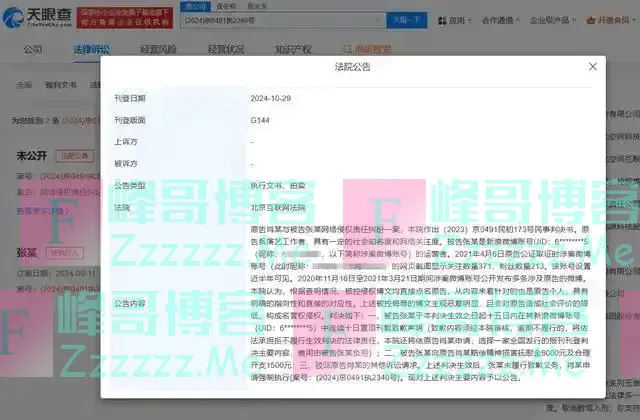
Task: Switch to the 知识产权 tab
Action: [293, 49]
